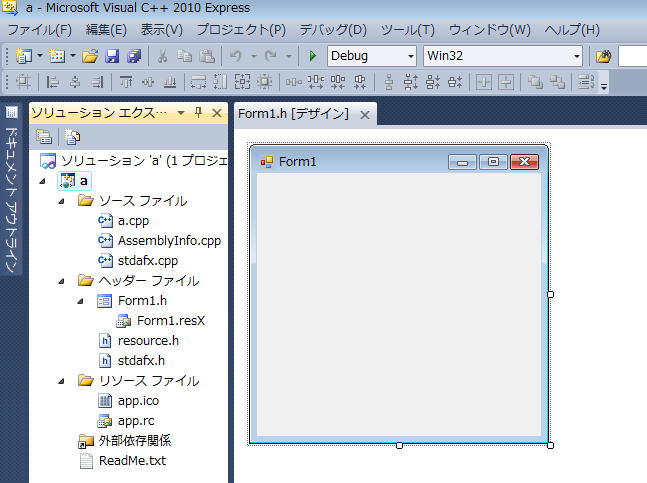
Task: Select AssemblyInfo.cpp in the solution tree
Action: (x=168, y=241)
